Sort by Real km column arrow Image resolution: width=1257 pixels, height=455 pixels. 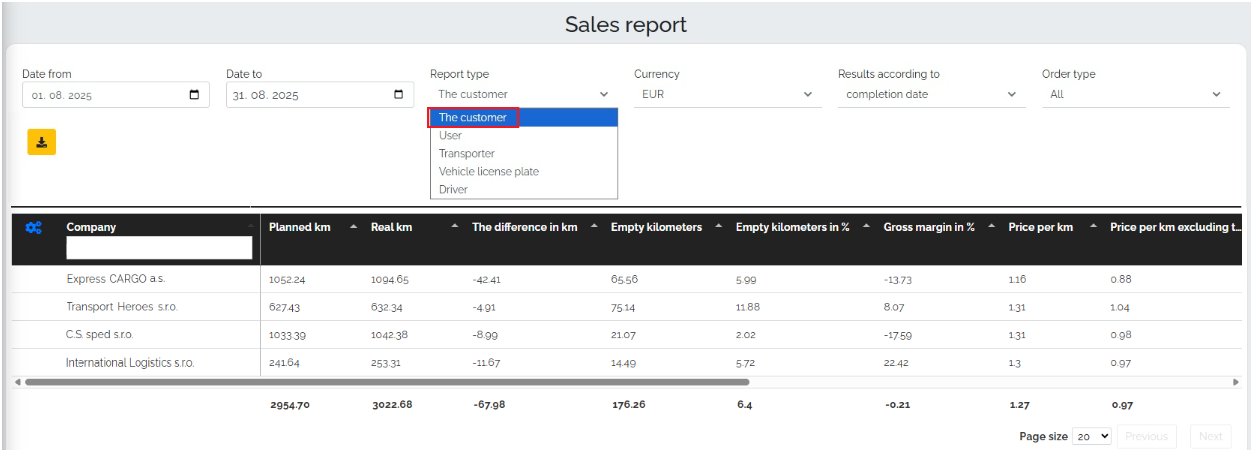(x=454, y=228)
